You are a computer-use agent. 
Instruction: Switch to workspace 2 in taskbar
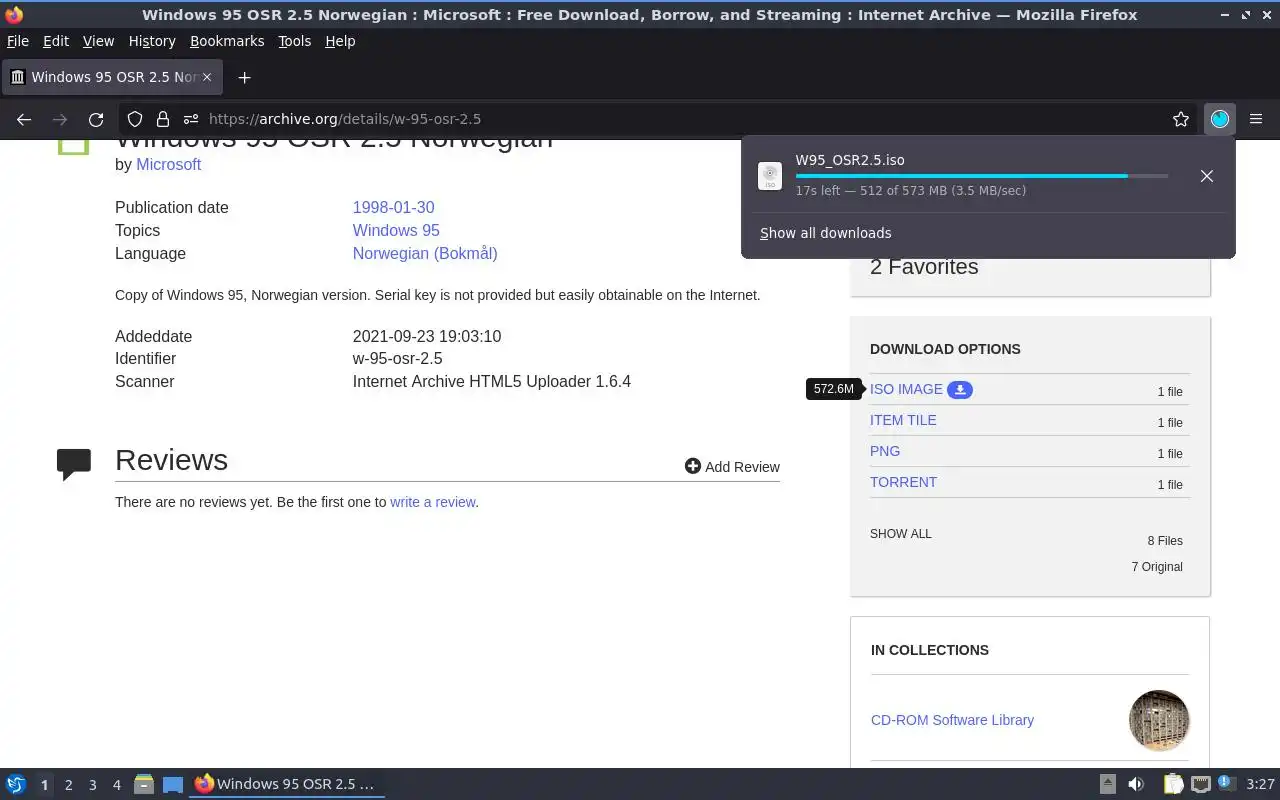point(68,785)
